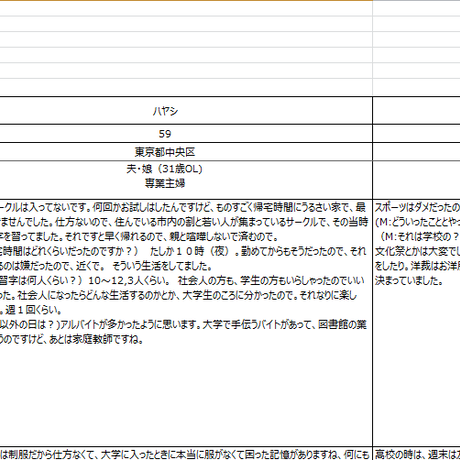Select the right-column cell starting with スポーツはダメだったの
460x460 pixels.
[417, 323]
